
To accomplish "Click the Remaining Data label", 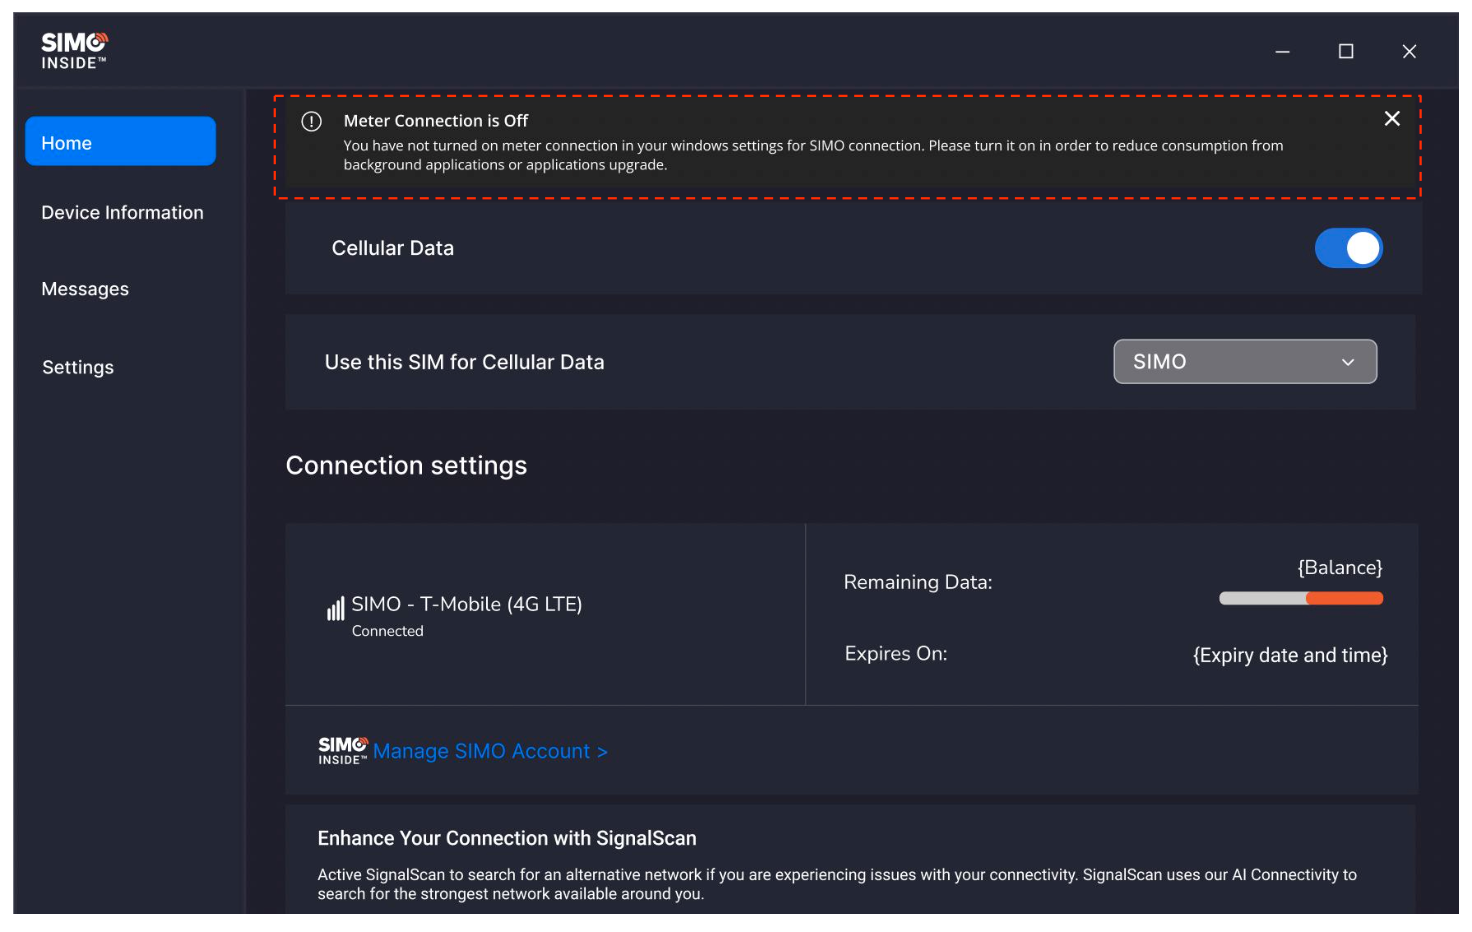I will 918,582.
